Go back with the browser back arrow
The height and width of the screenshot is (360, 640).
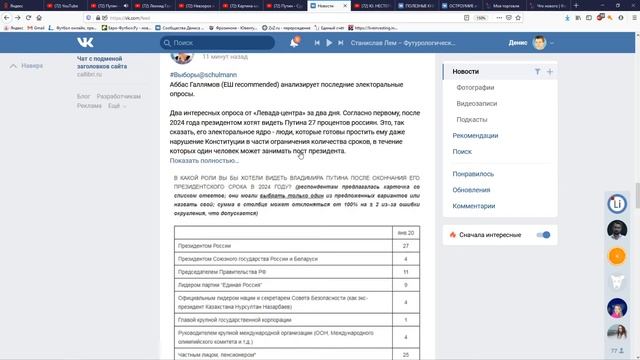point(7,18)
